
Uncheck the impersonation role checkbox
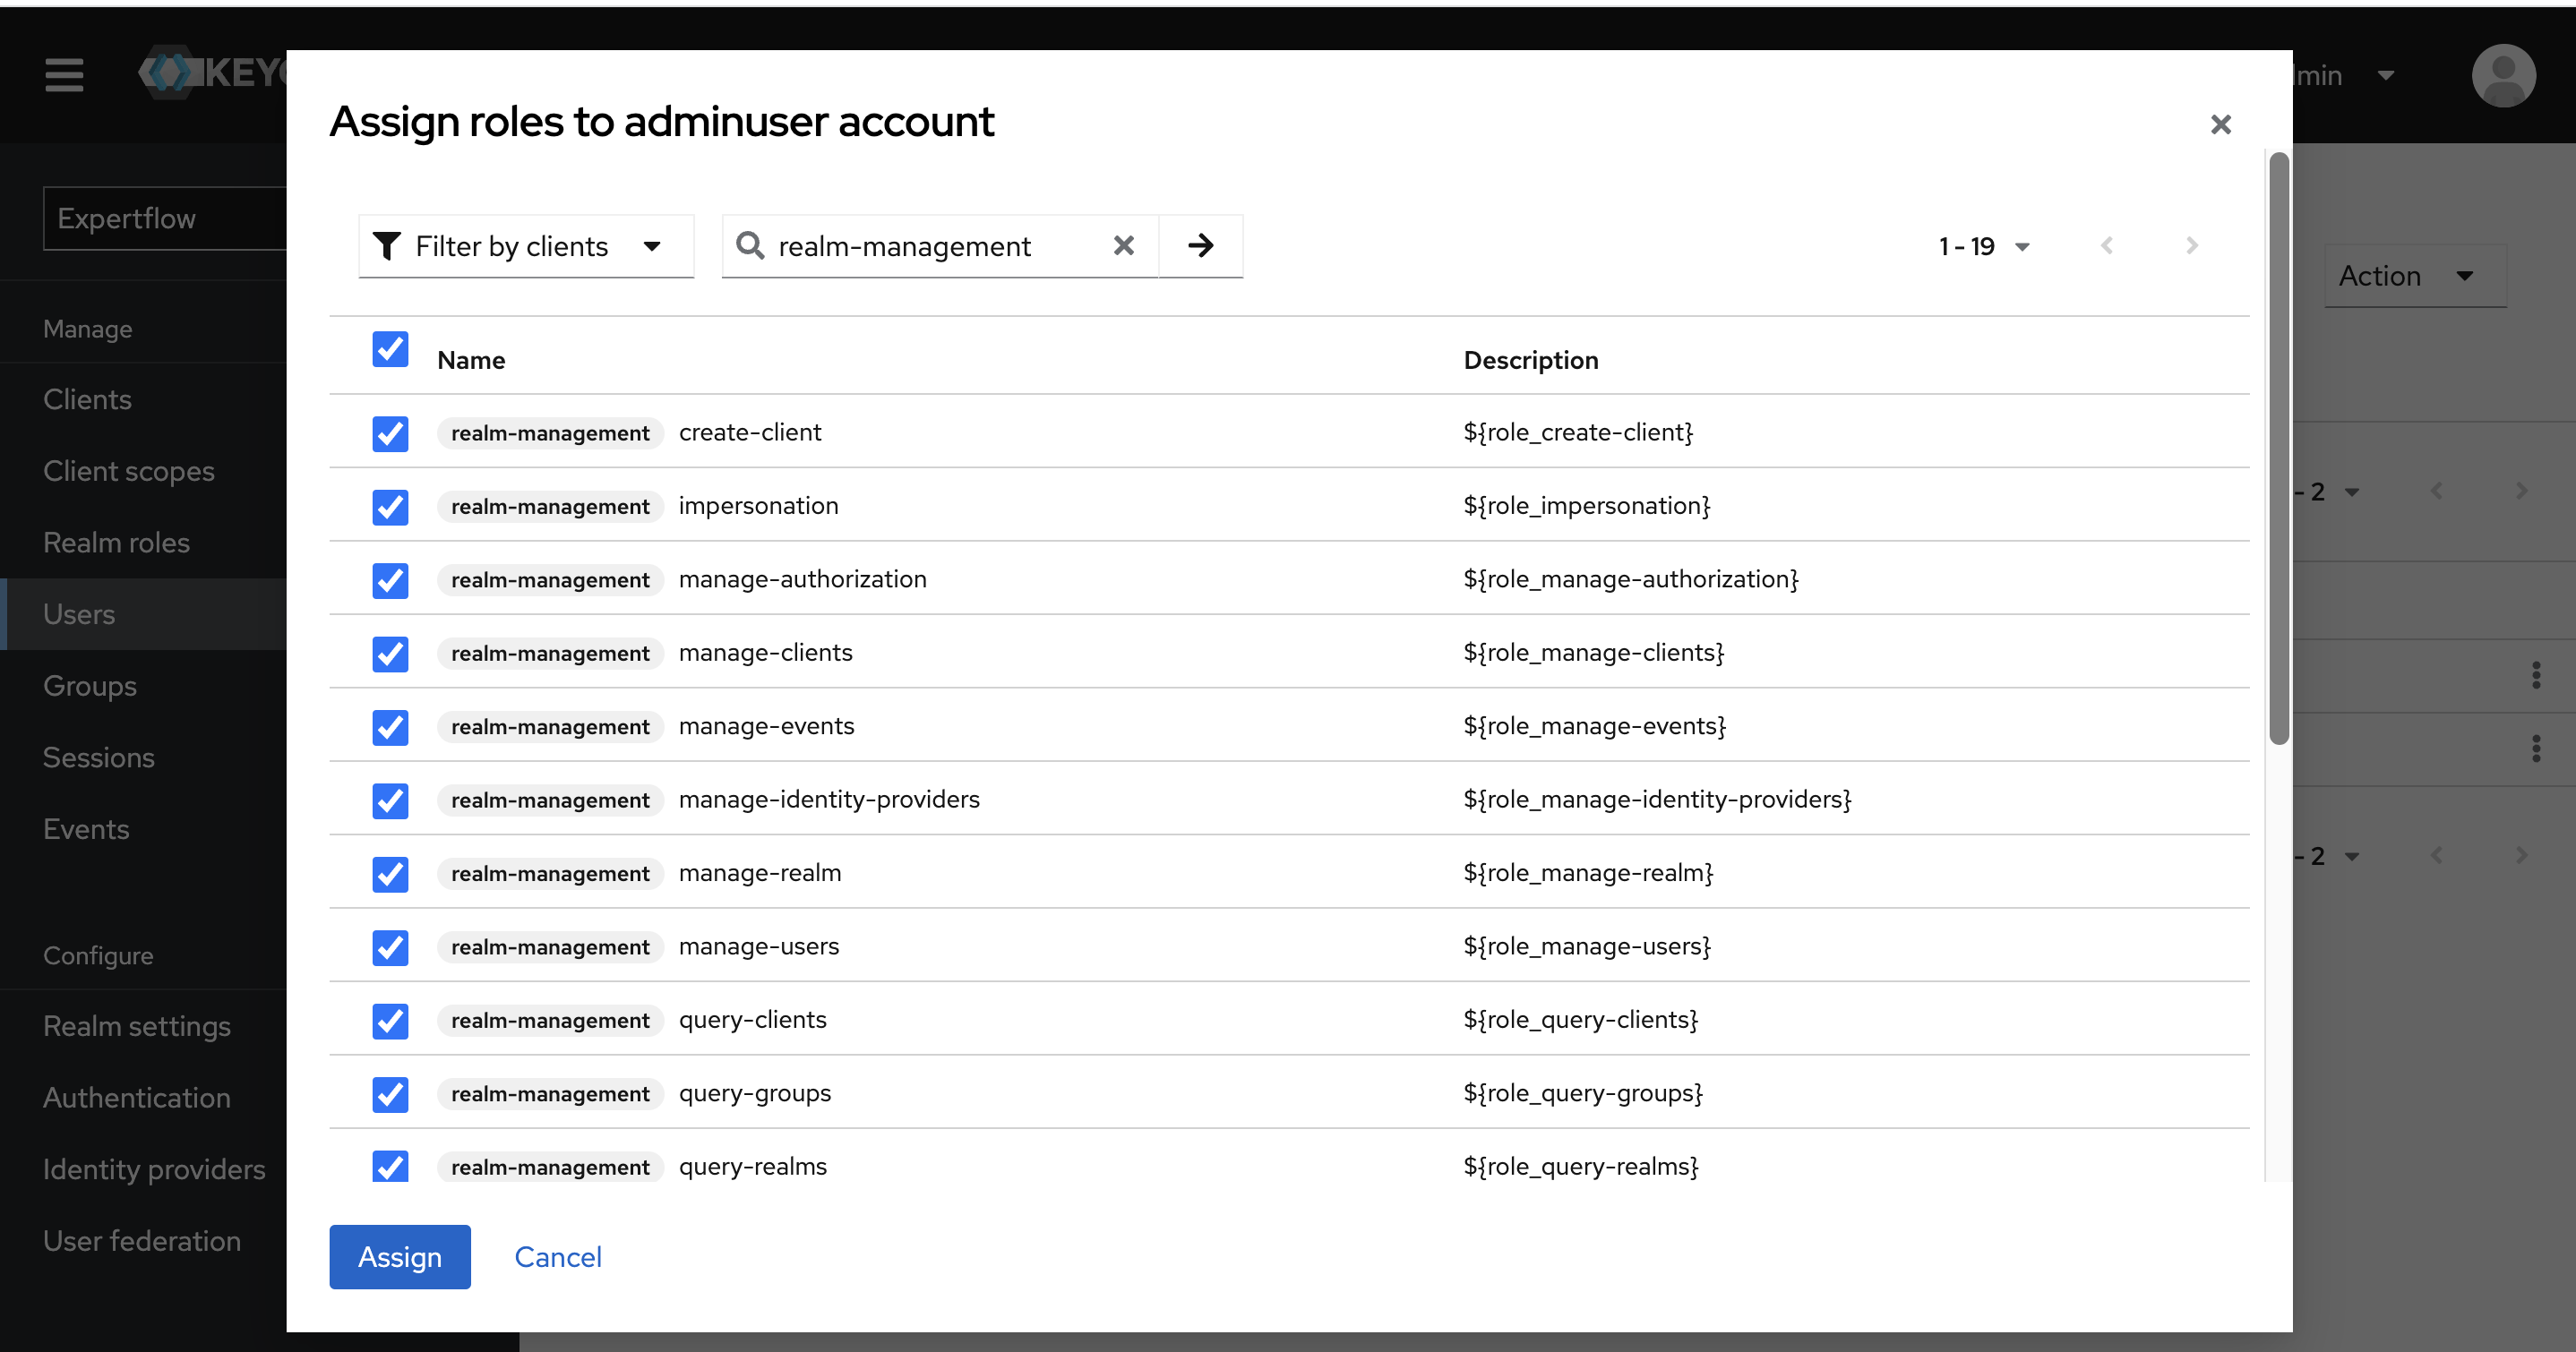point(390,507)
